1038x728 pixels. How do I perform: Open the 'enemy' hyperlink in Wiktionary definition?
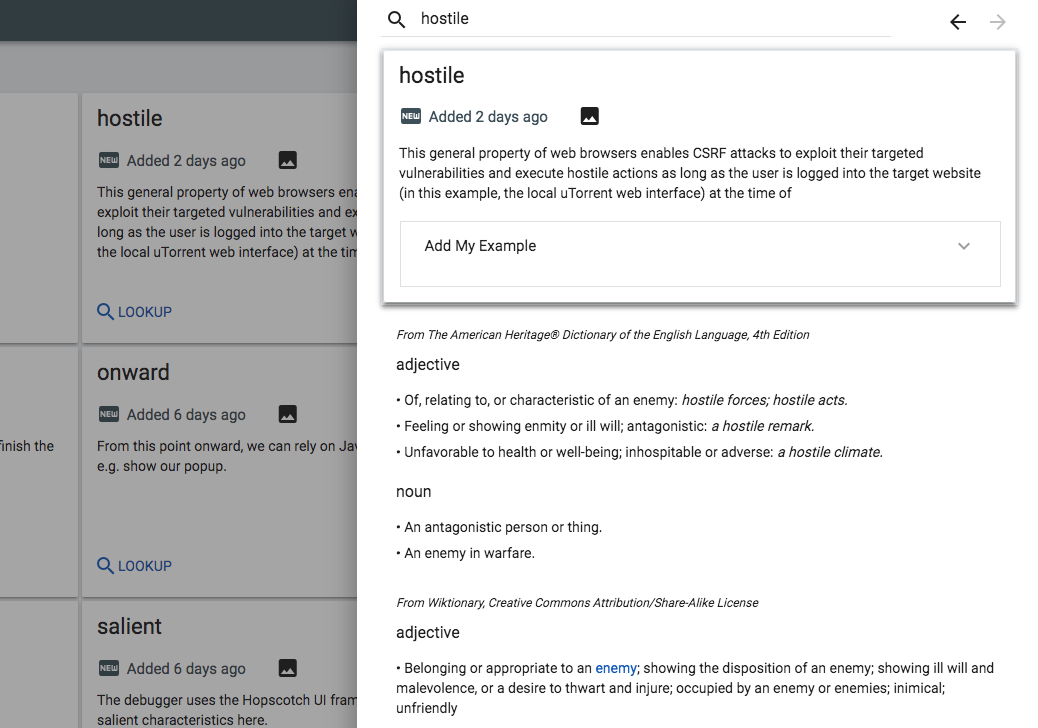click(x=616, y=668)
